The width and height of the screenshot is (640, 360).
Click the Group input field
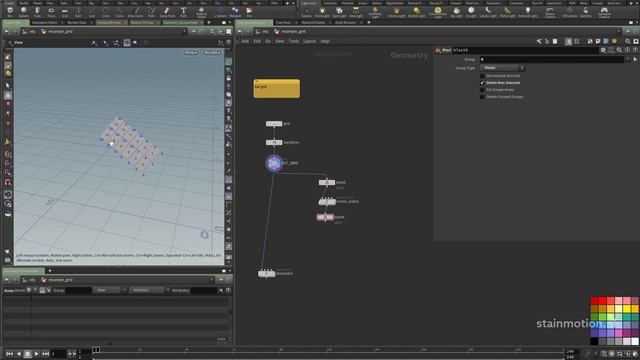point(553,59)
